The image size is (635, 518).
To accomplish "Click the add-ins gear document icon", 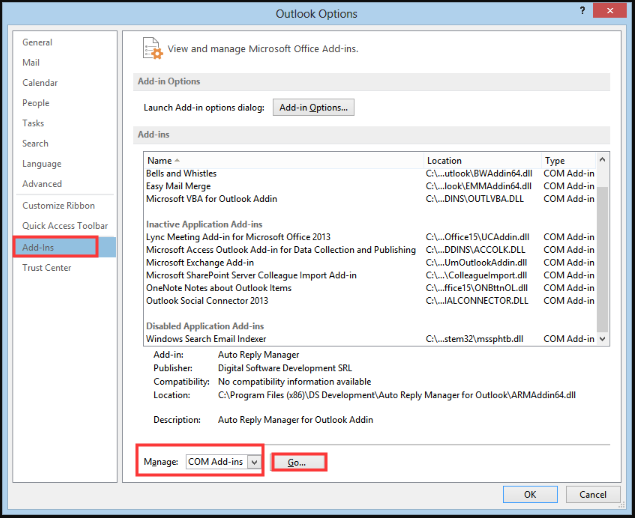I will coord(153,48).
